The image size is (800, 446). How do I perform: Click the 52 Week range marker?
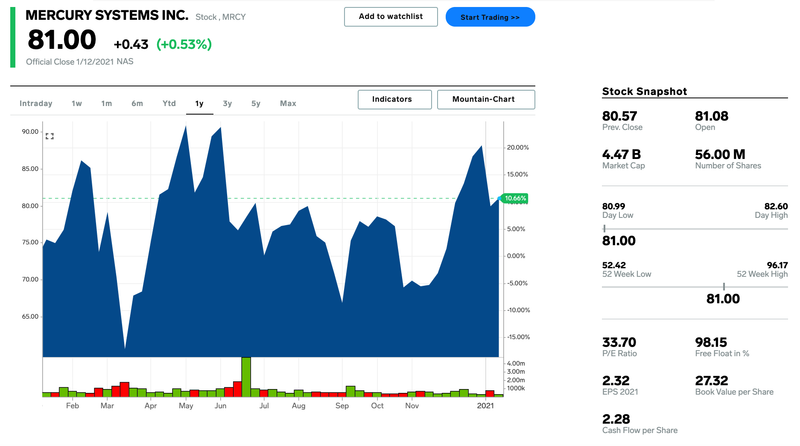click(x=723, y=287)
